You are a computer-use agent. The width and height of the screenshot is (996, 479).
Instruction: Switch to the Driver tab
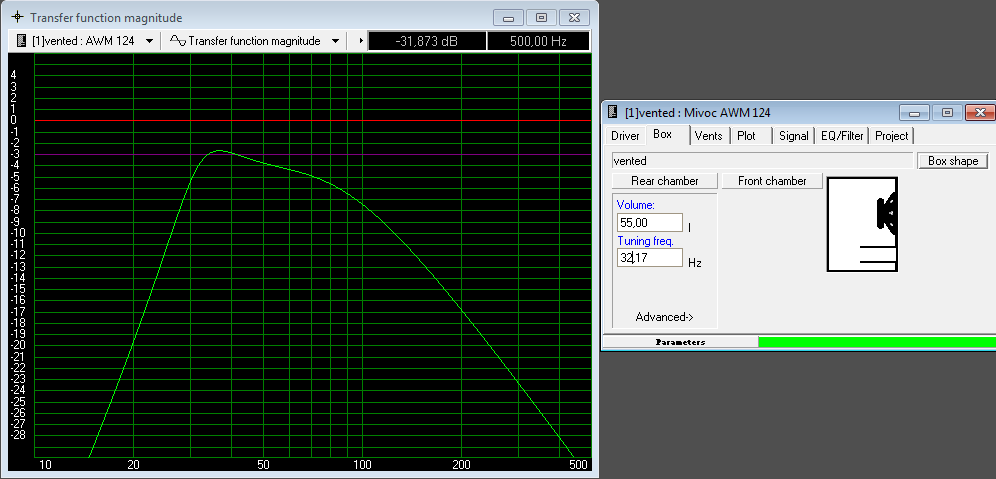click(x=625, y=136)
